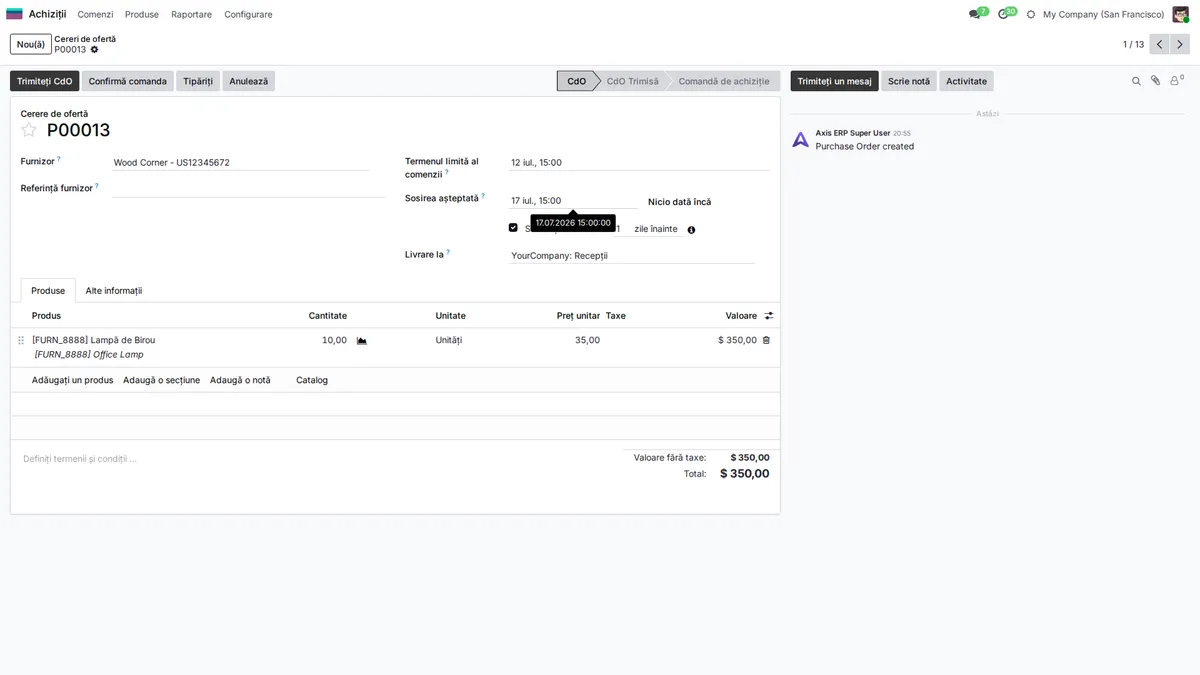Click Confirmă comanda button
The width and height of the screenshot is (1200, 675).
tap(128, 81)
